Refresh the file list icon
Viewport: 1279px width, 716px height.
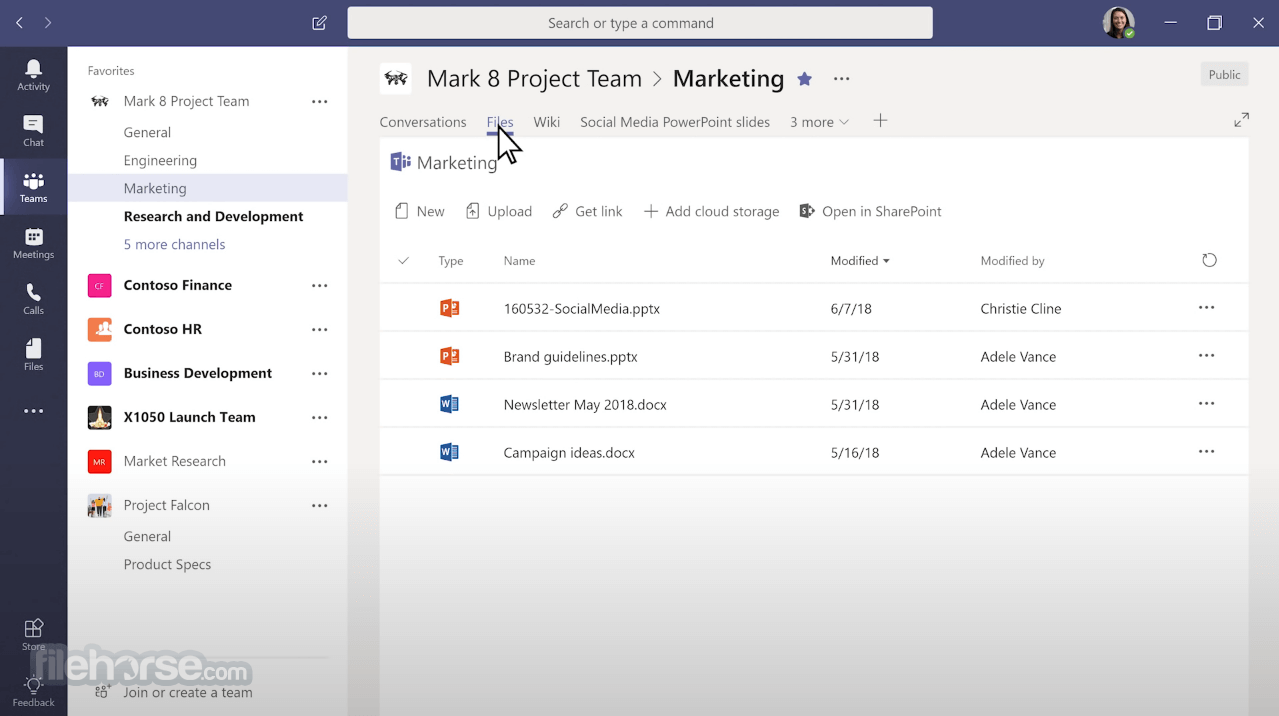point(1209,260)
